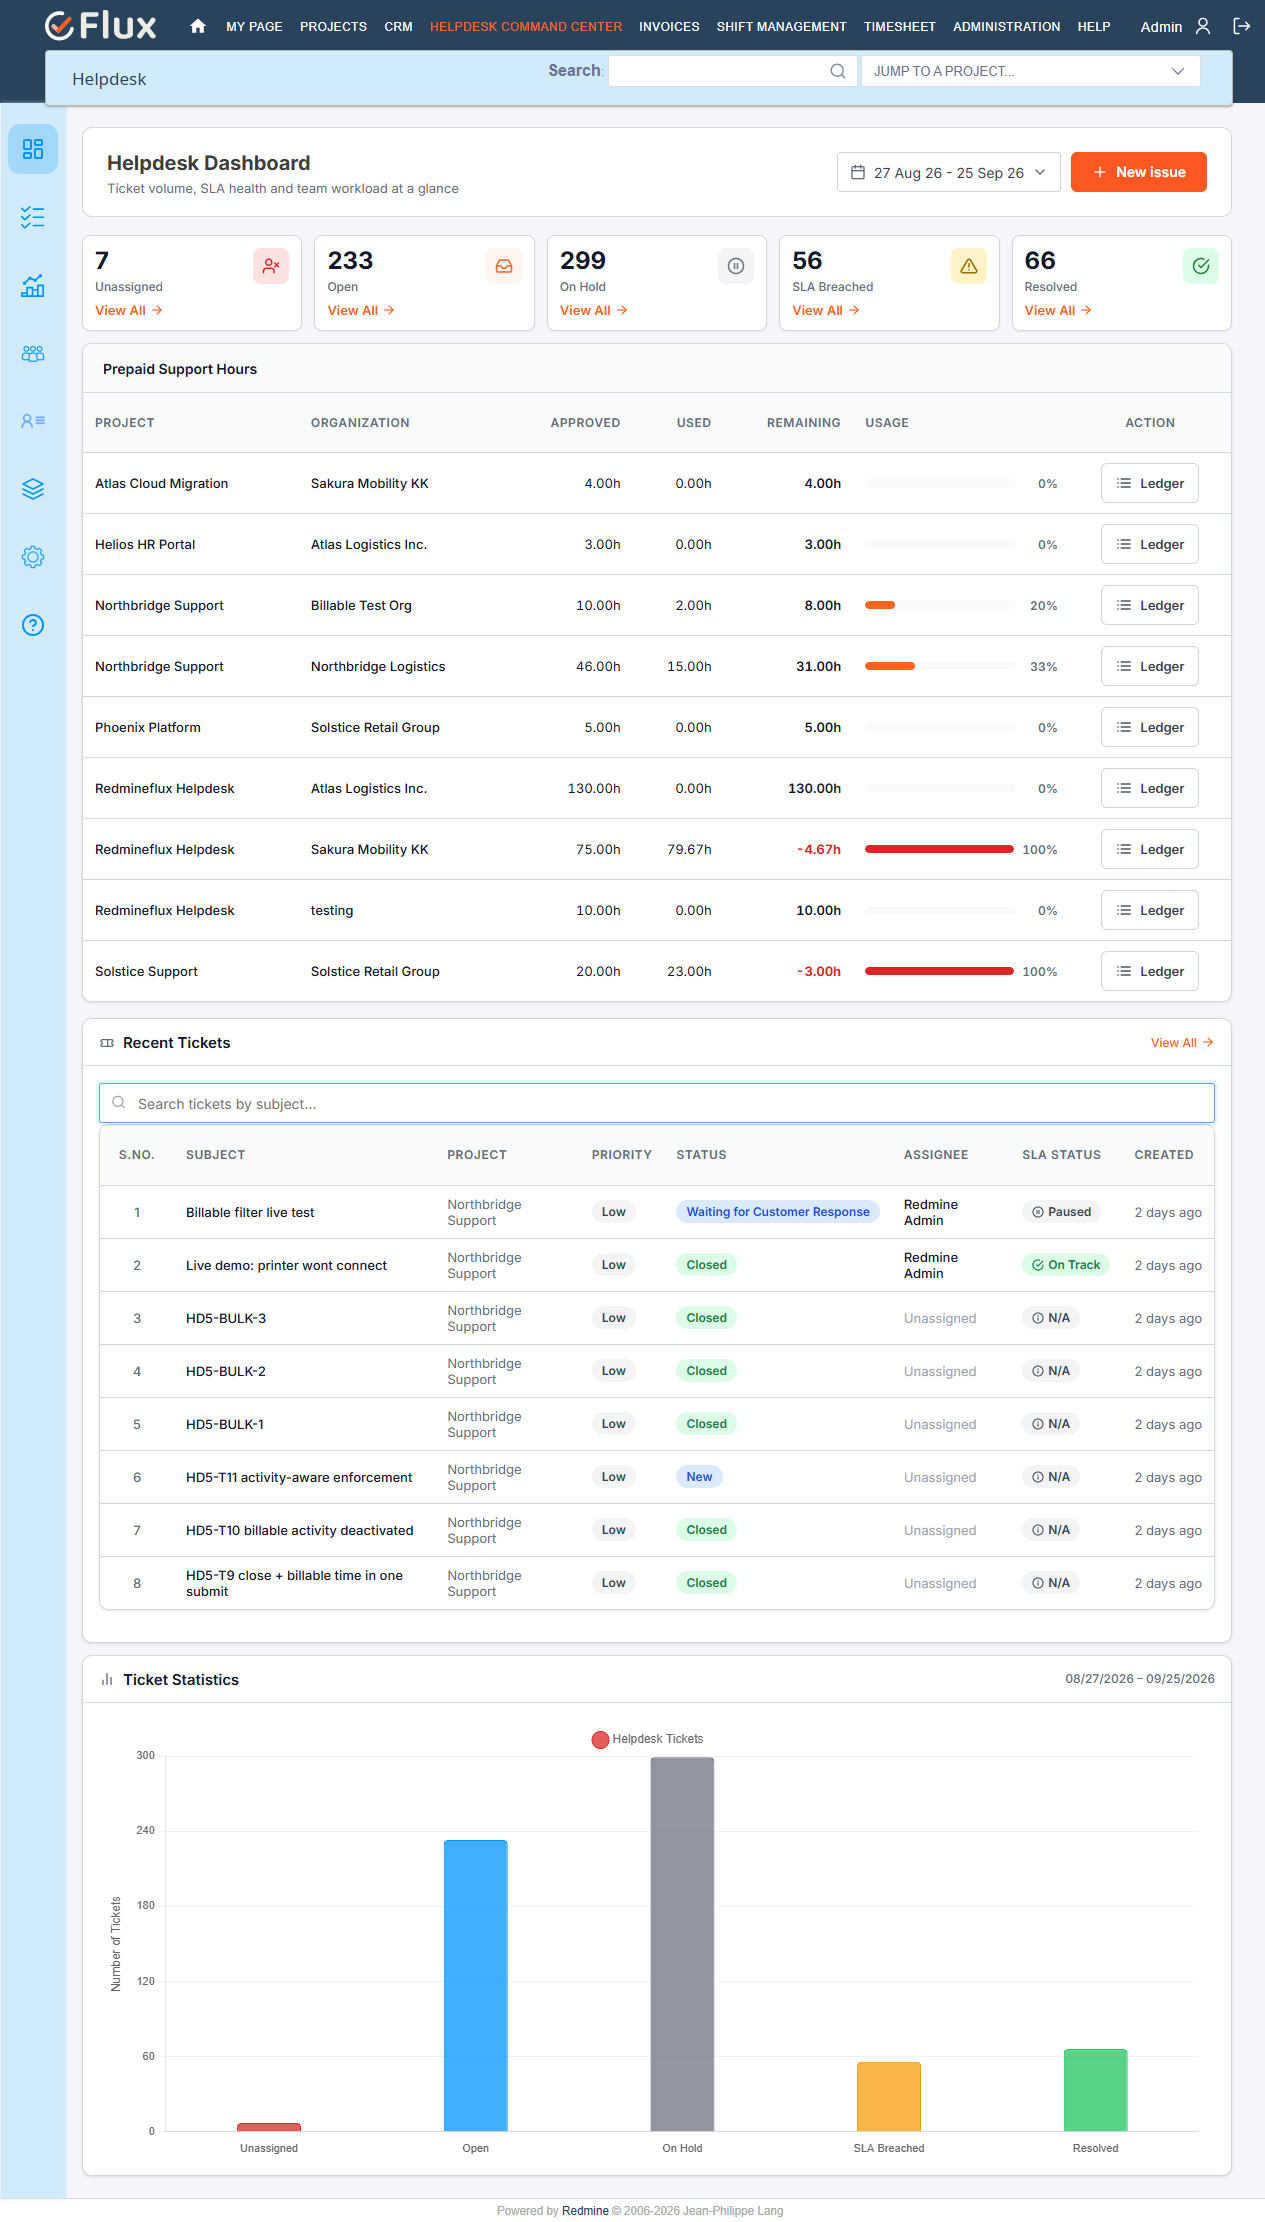Open the Help menu item
This screenshot has width=1265, height=2222.
1094,26
